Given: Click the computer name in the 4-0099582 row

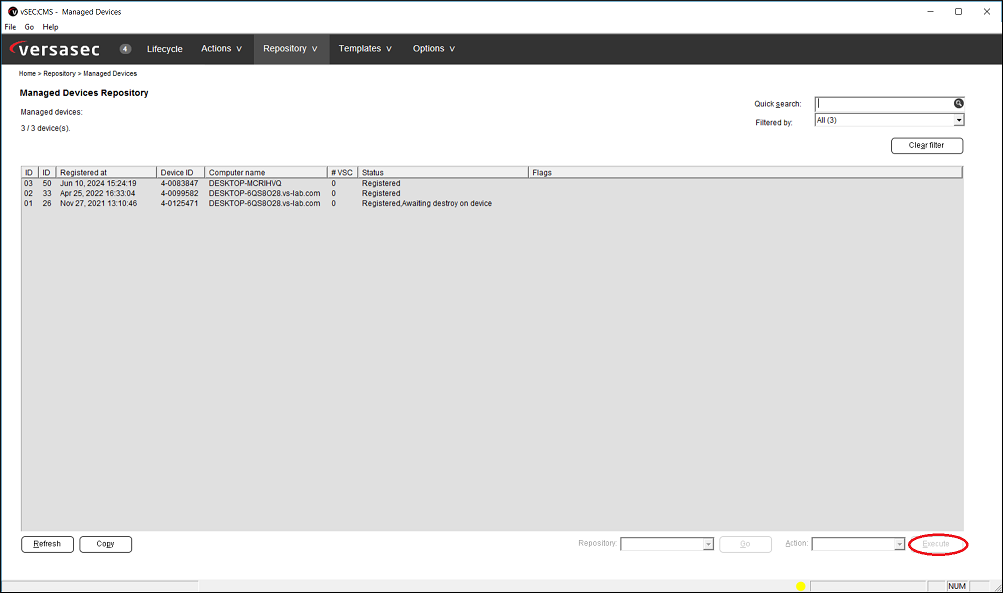Looking at the screenshot, I should (x=264, y=193).
